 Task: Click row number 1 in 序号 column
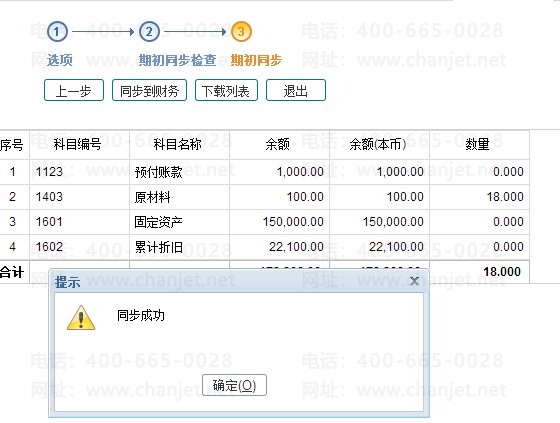pos(12,172)
